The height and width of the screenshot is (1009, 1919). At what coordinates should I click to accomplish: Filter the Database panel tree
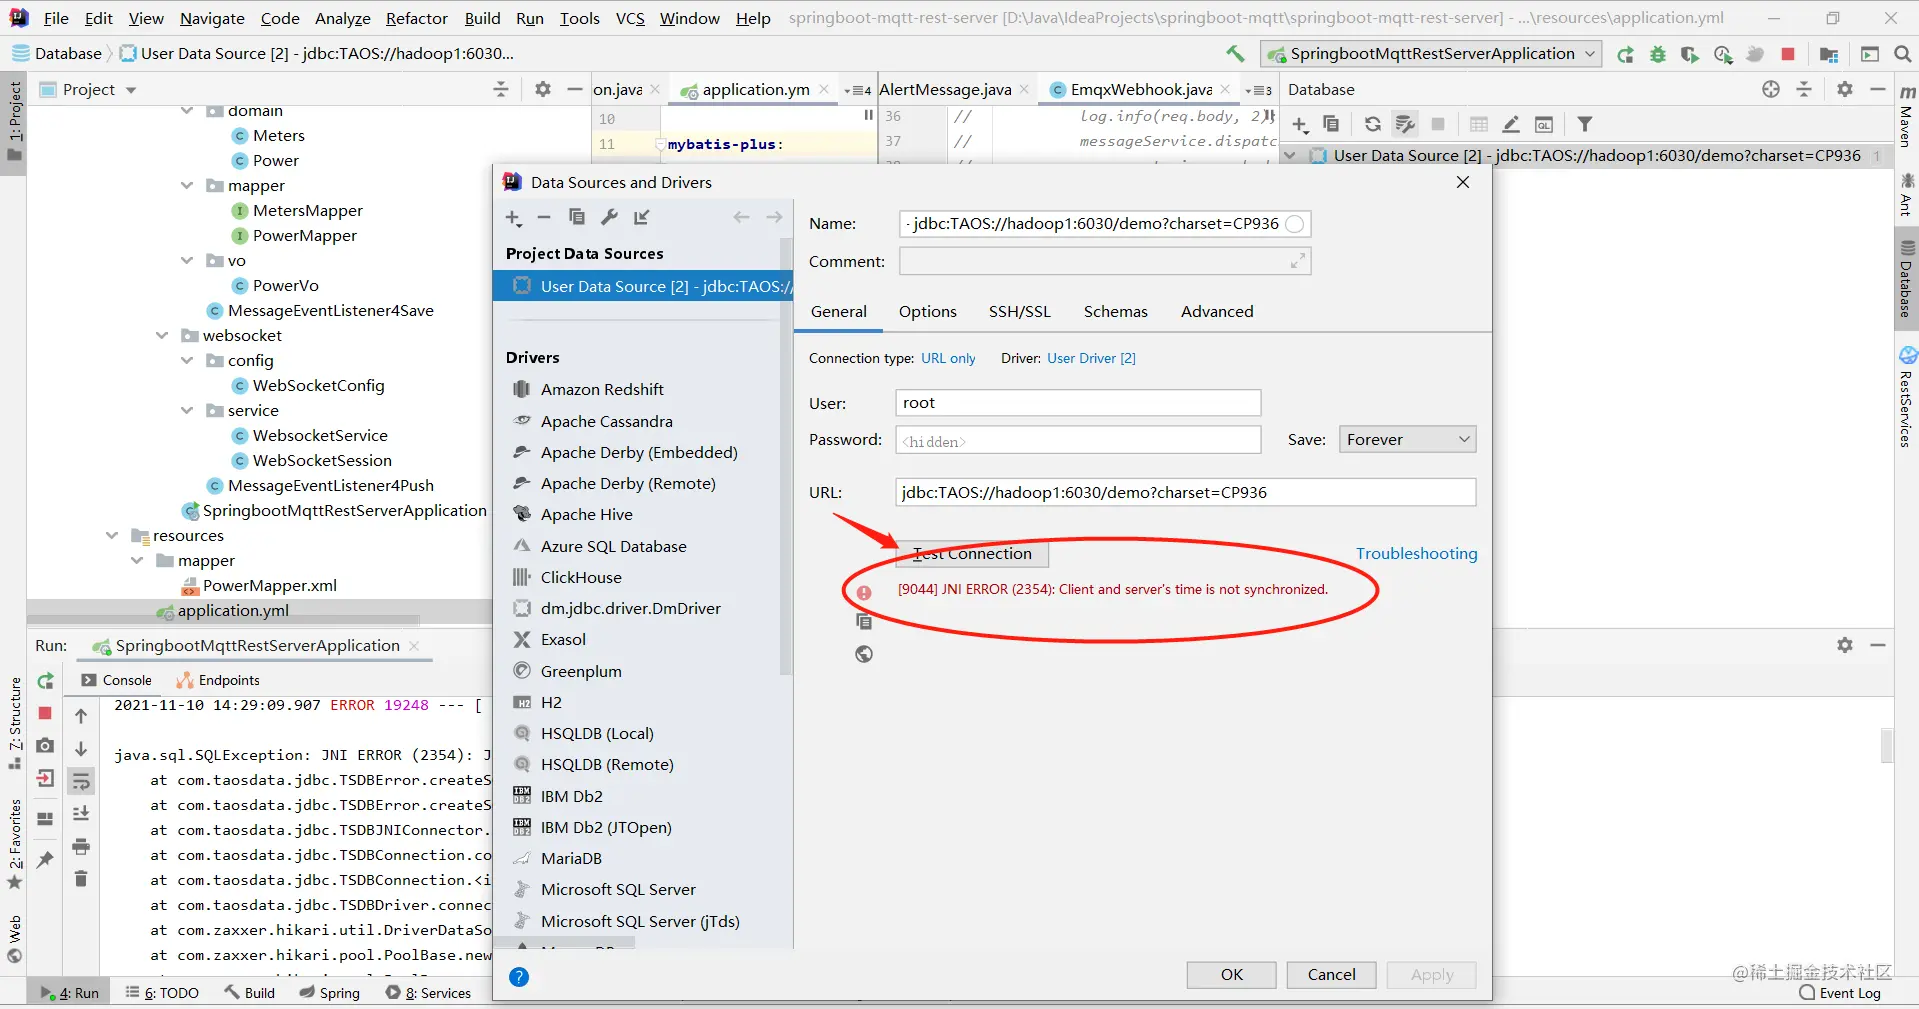pos(1585,124)
